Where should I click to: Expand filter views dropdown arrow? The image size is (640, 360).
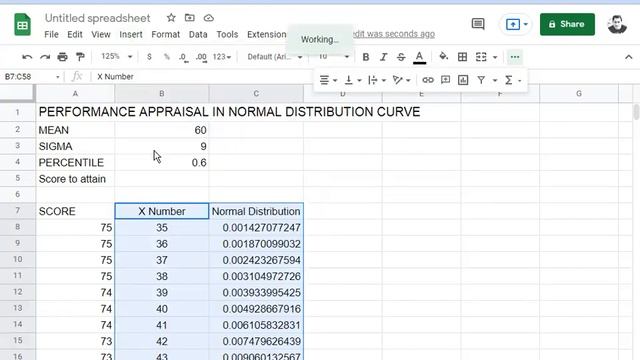pos(495,80)
